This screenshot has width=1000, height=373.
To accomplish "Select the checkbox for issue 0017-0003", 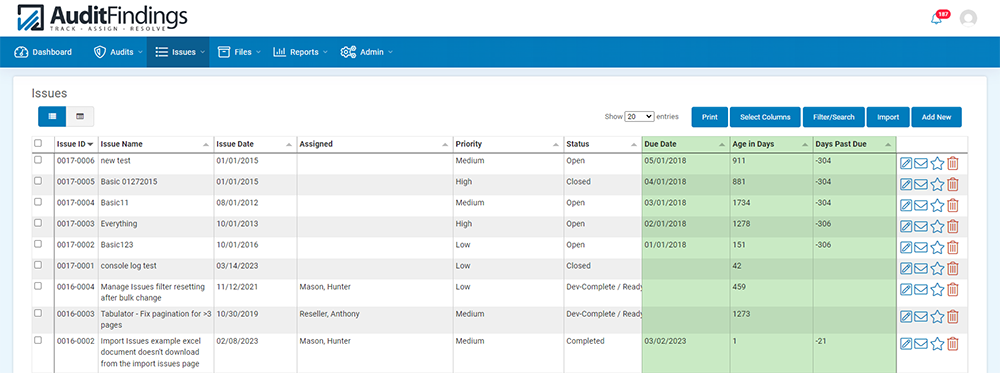I will tap(38, 223).
